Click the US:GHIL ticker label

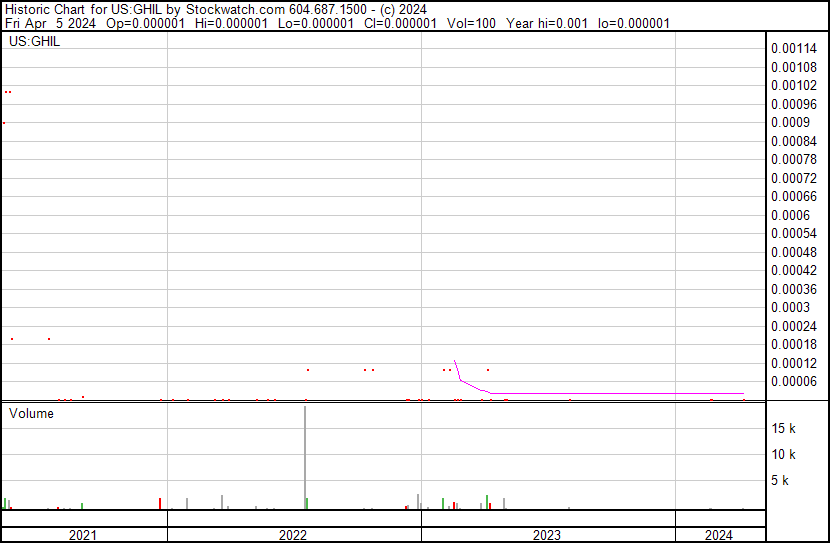34,42
